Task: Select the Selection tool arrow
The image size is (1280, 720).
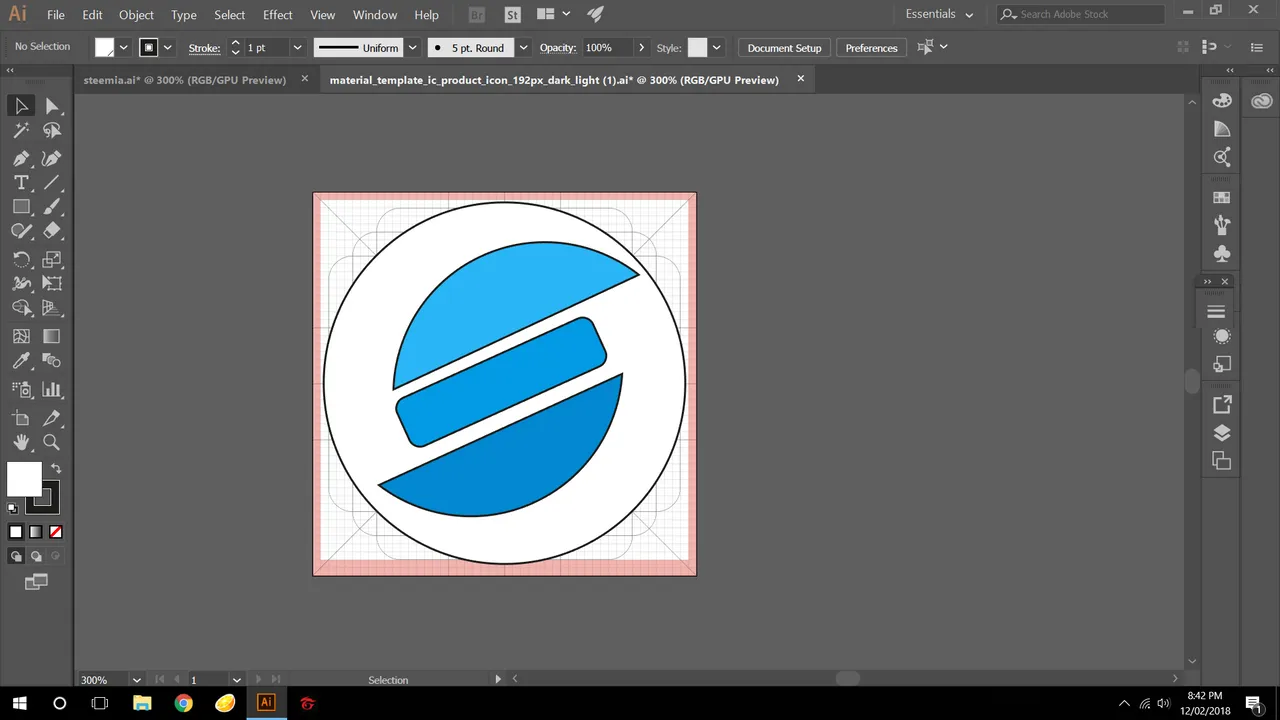Action: [21, 106]
